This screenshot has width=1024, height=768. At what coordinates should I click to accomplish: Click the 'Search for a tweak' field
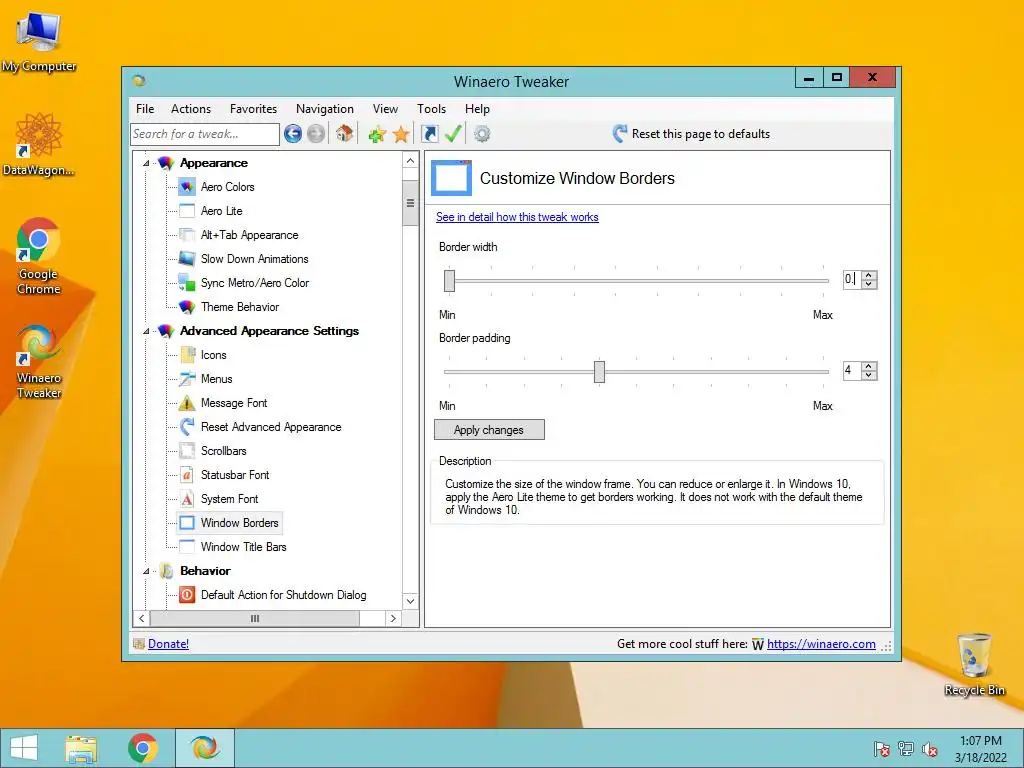coord(204,134)
